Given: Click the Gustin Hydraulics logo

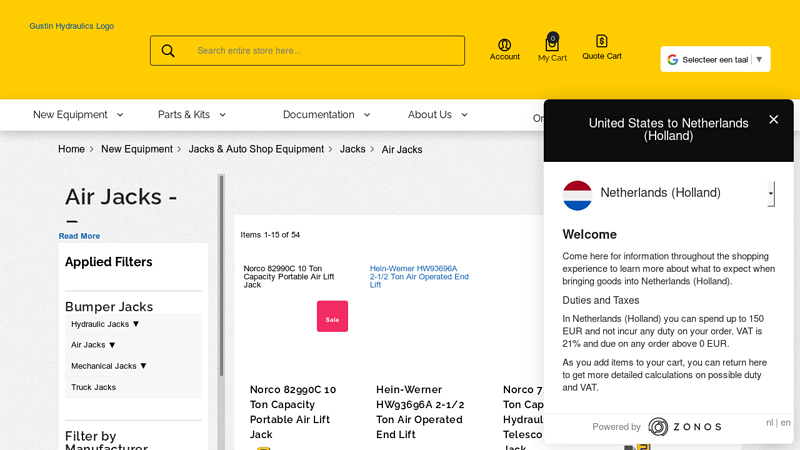Looking at the screenshot, I should click(x=71, y=26).
